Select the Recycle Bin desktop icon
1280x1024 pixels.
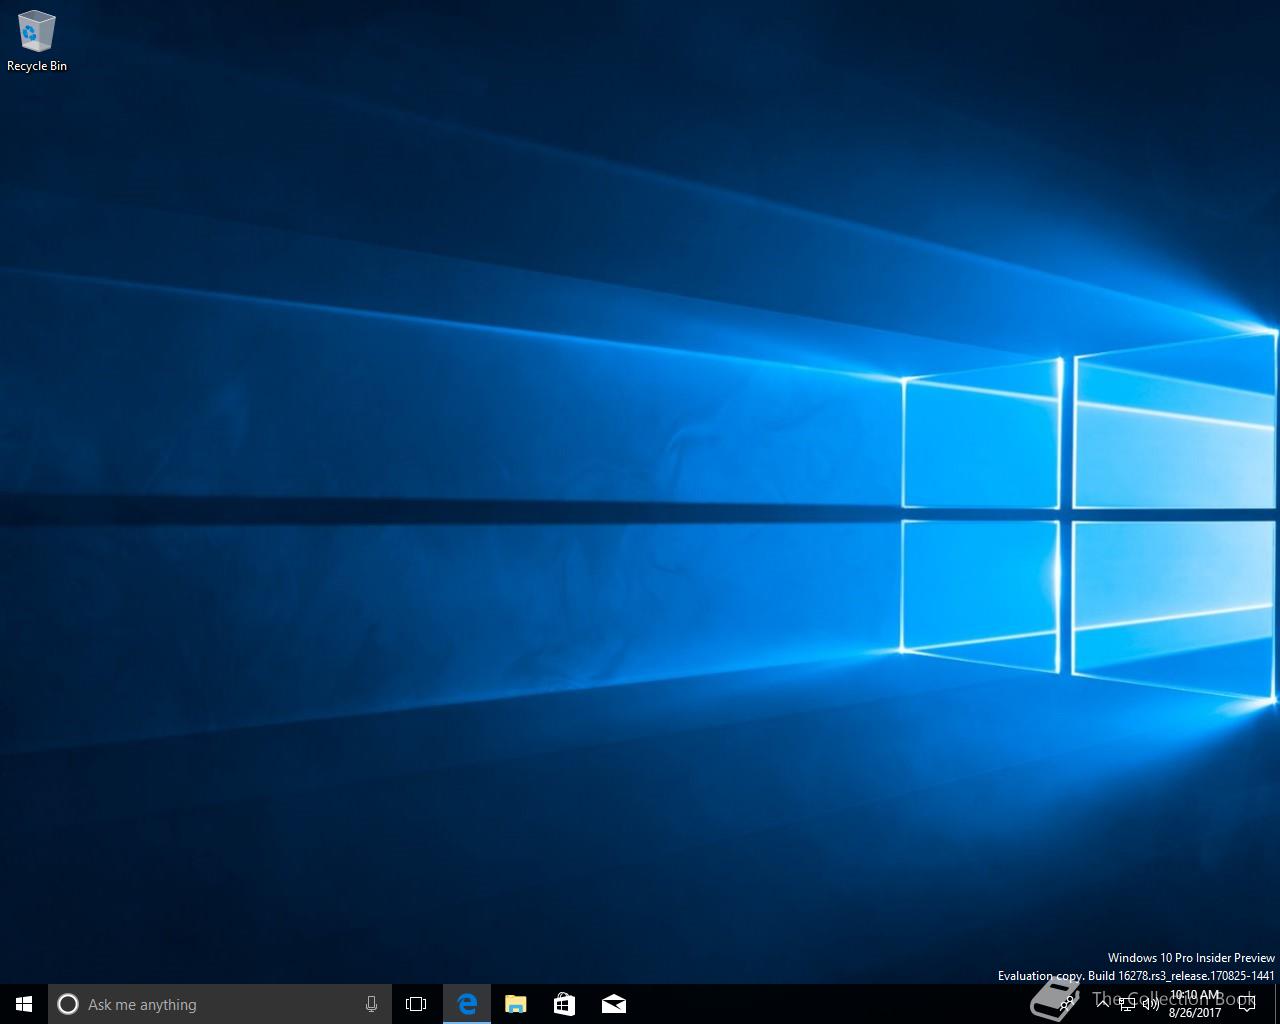coord(37,41)
